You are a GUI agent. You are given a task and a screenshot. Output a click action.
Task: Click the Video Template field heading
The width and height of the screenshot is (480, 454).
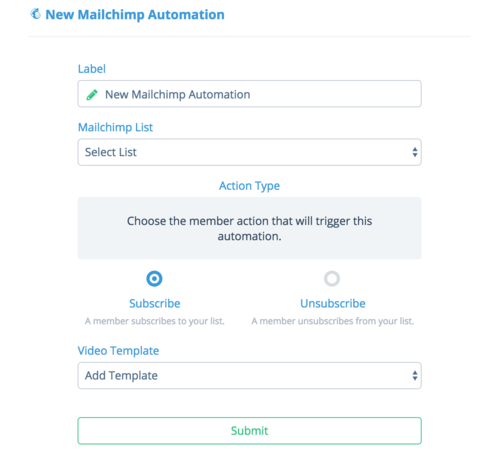point(118,351)
